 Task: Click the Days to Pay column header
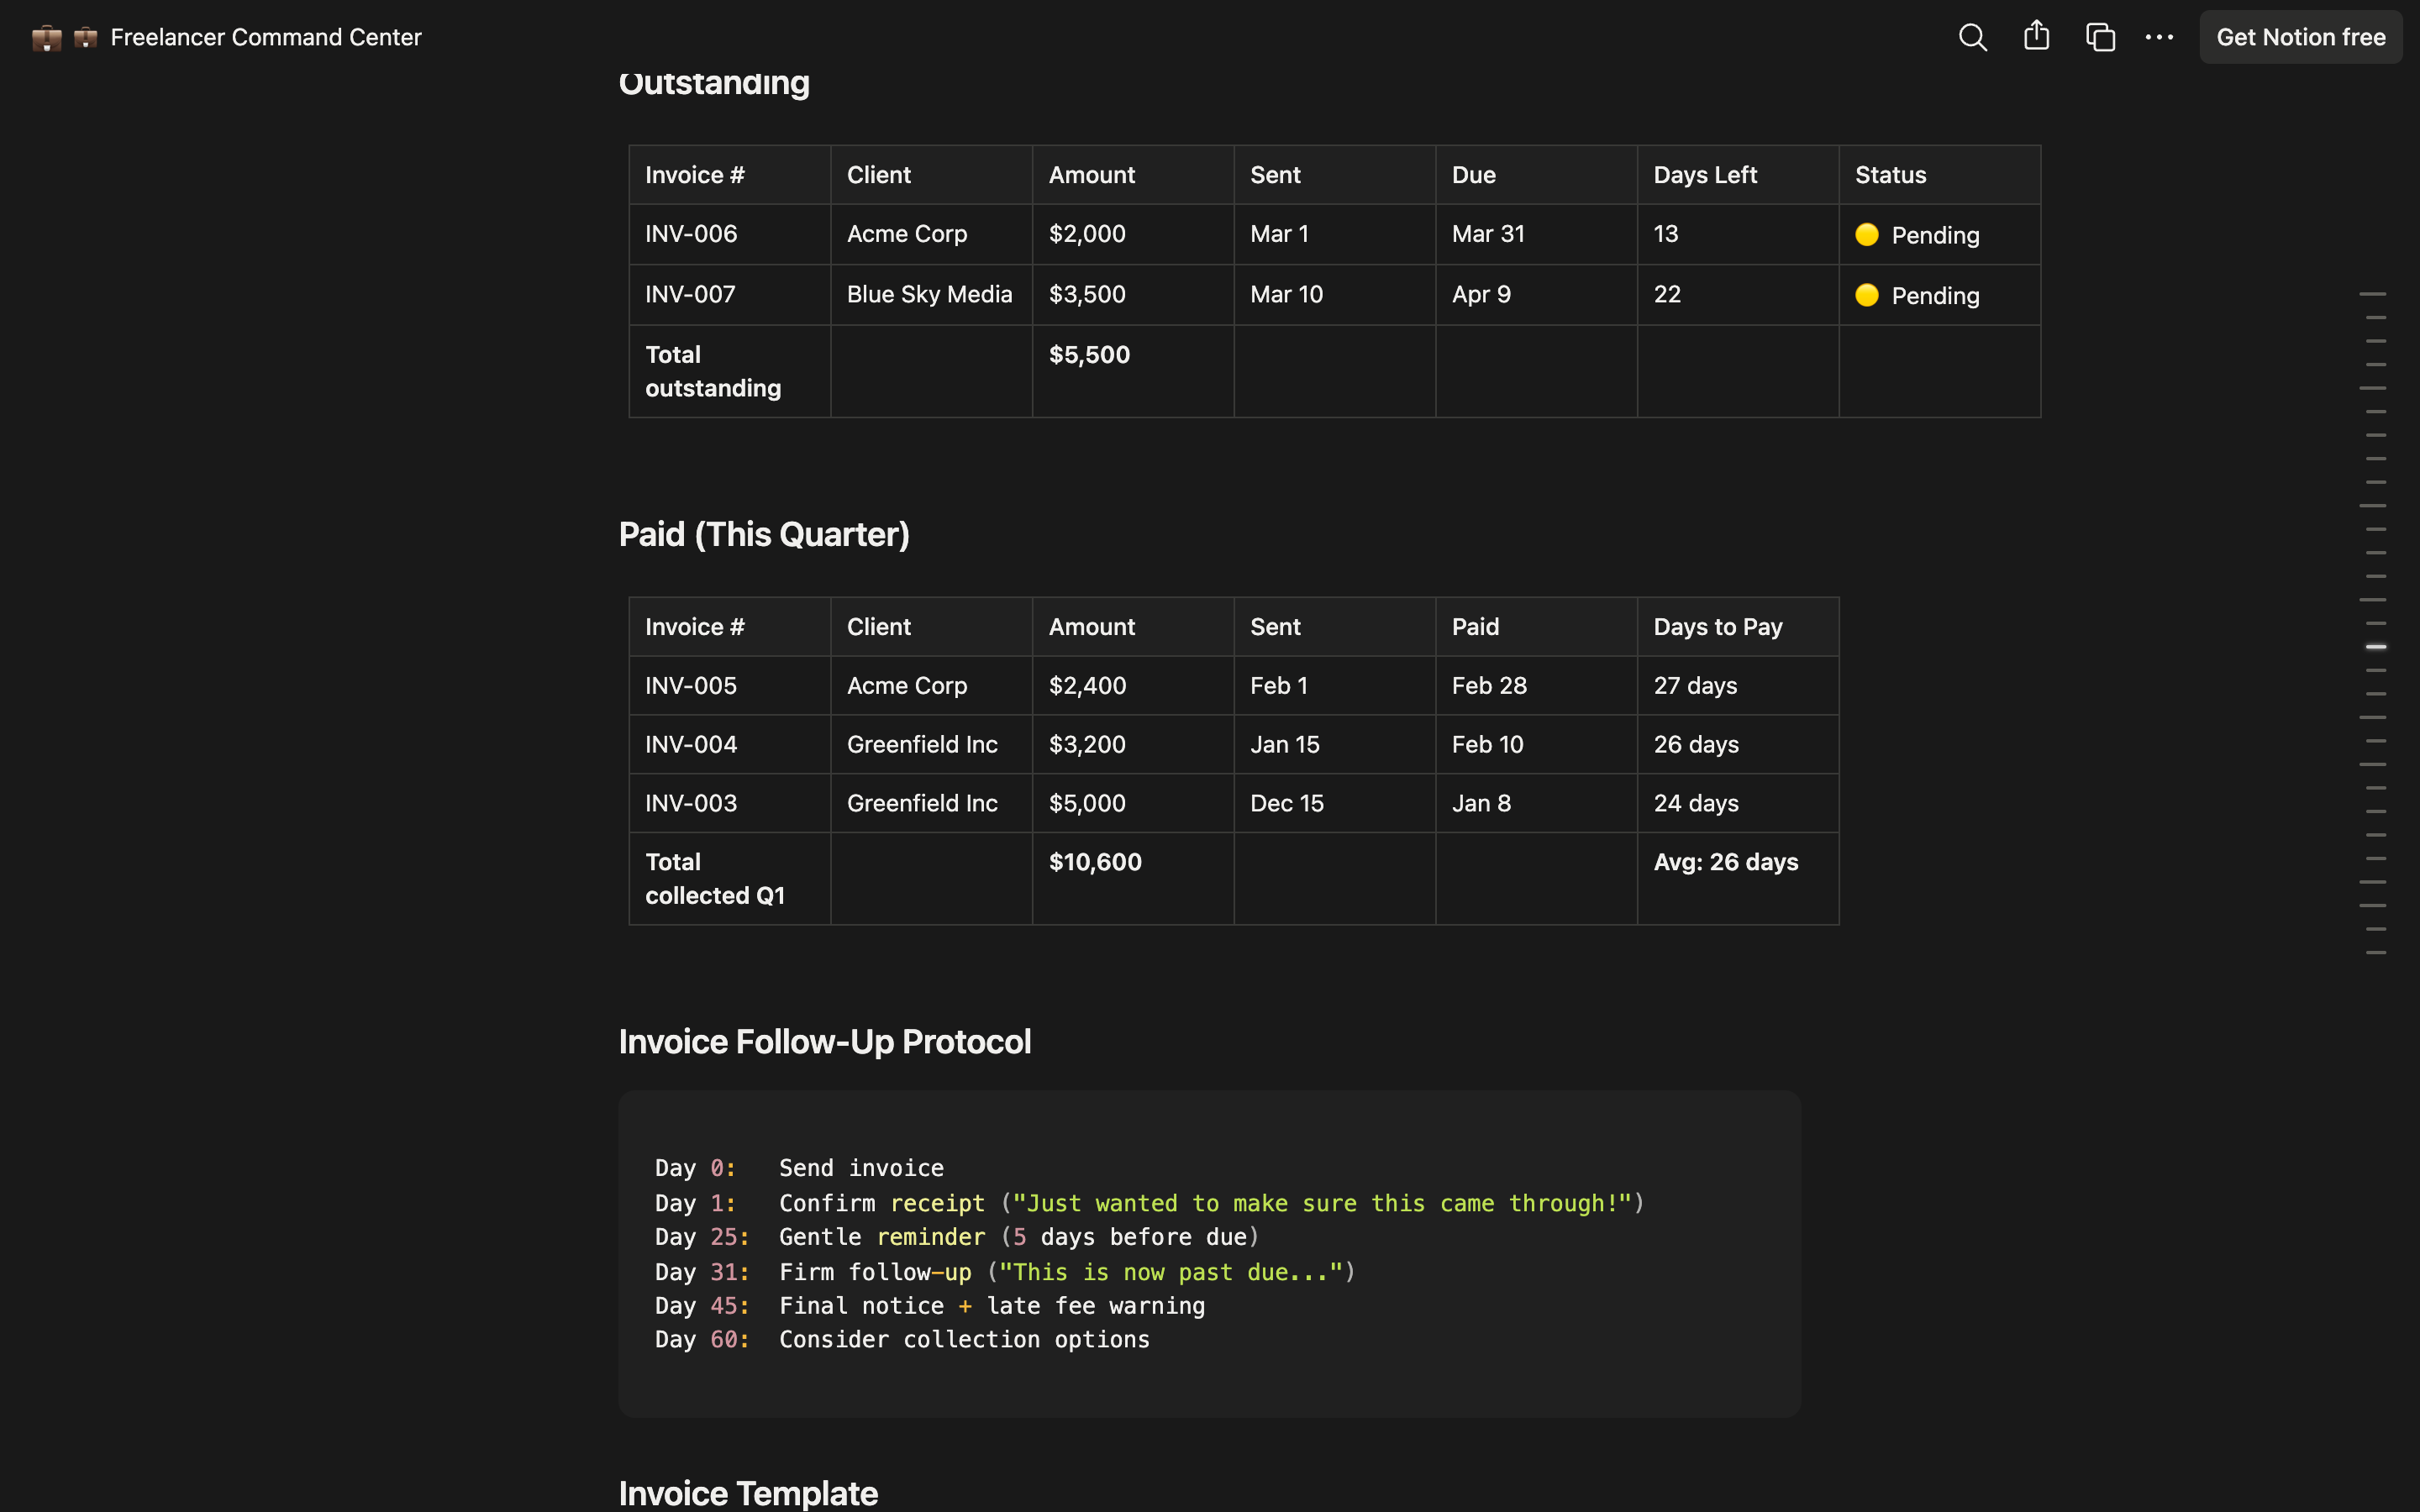[x=1738, y=627]
